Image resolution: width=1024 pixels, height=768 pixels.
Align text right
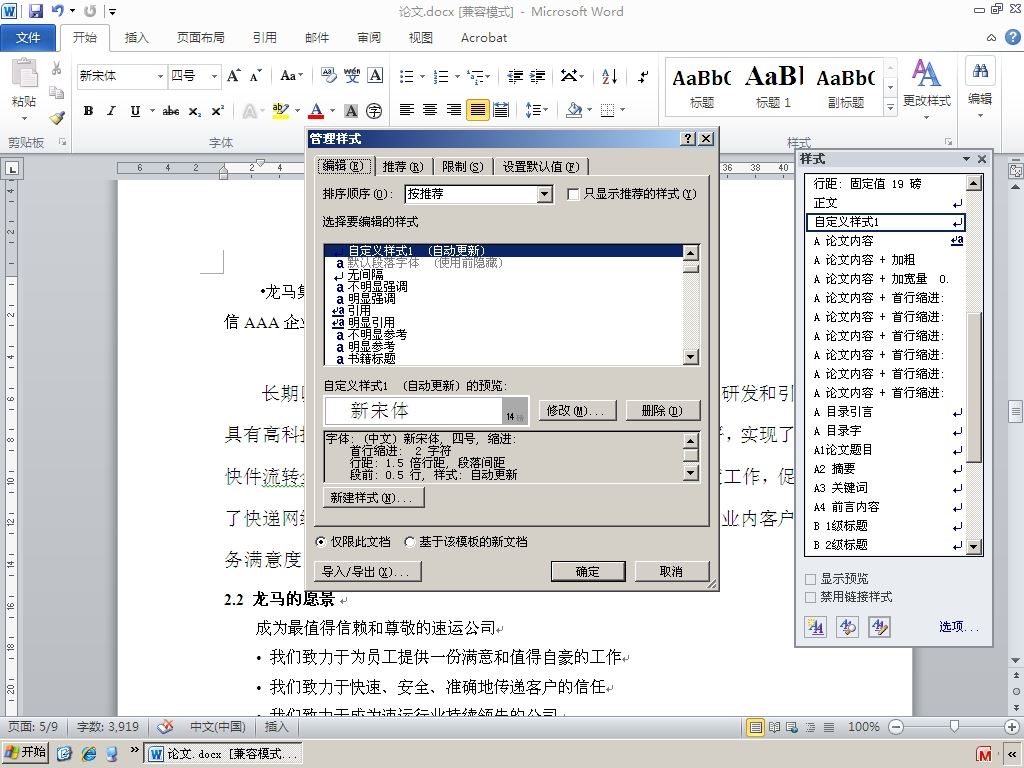[x=454, y=110]
